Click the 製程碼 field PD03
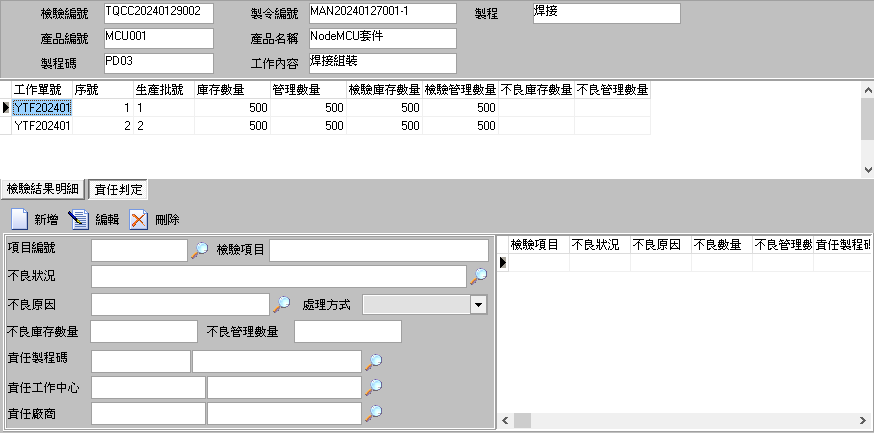Viewport: 874px width, 433px height. (159, 64)
